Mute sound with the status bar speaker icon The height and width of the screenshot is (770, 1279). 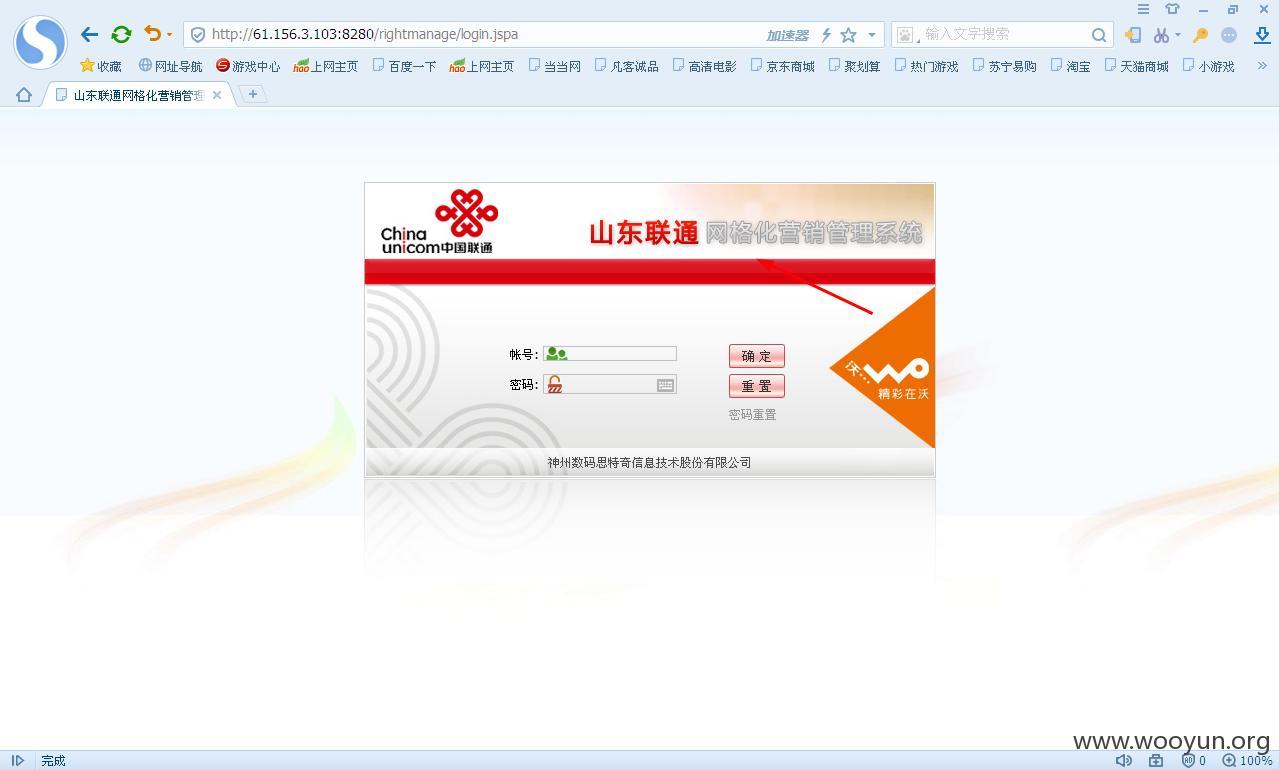1124,761
